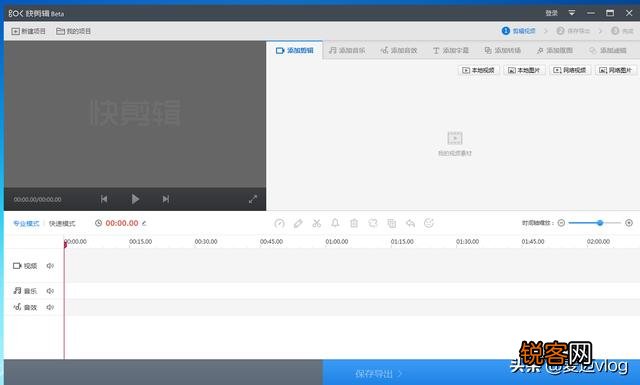Click the step 3 indicator at top right

coord(622,31)
